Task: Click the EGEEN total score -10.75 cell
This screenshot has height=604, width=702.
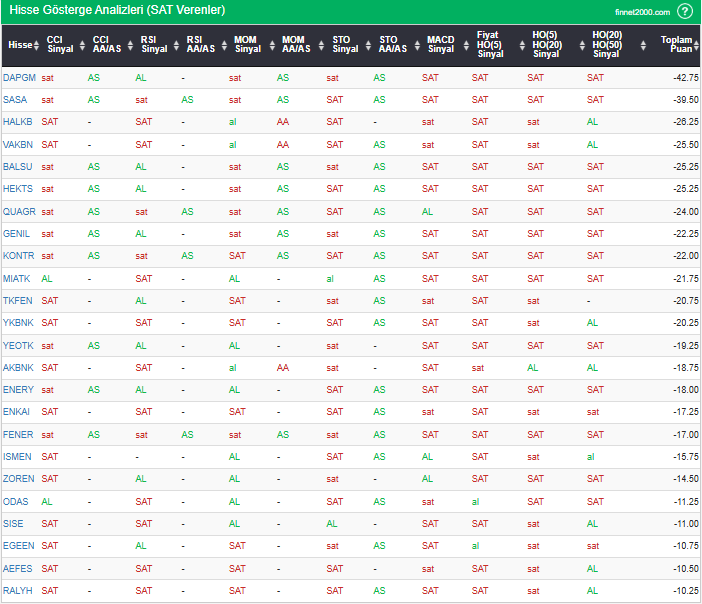Action: (685, 546)
